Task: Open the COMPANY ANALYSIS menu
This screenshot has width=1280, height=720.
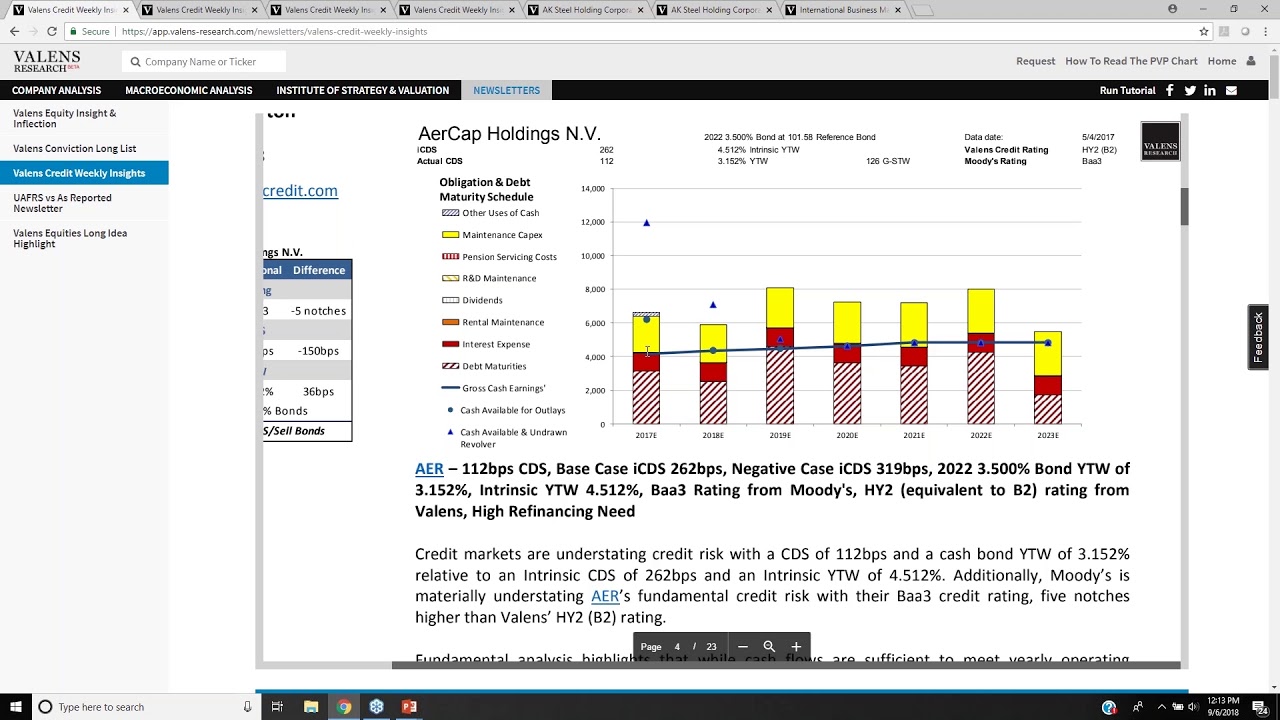Action: [57, 90]
